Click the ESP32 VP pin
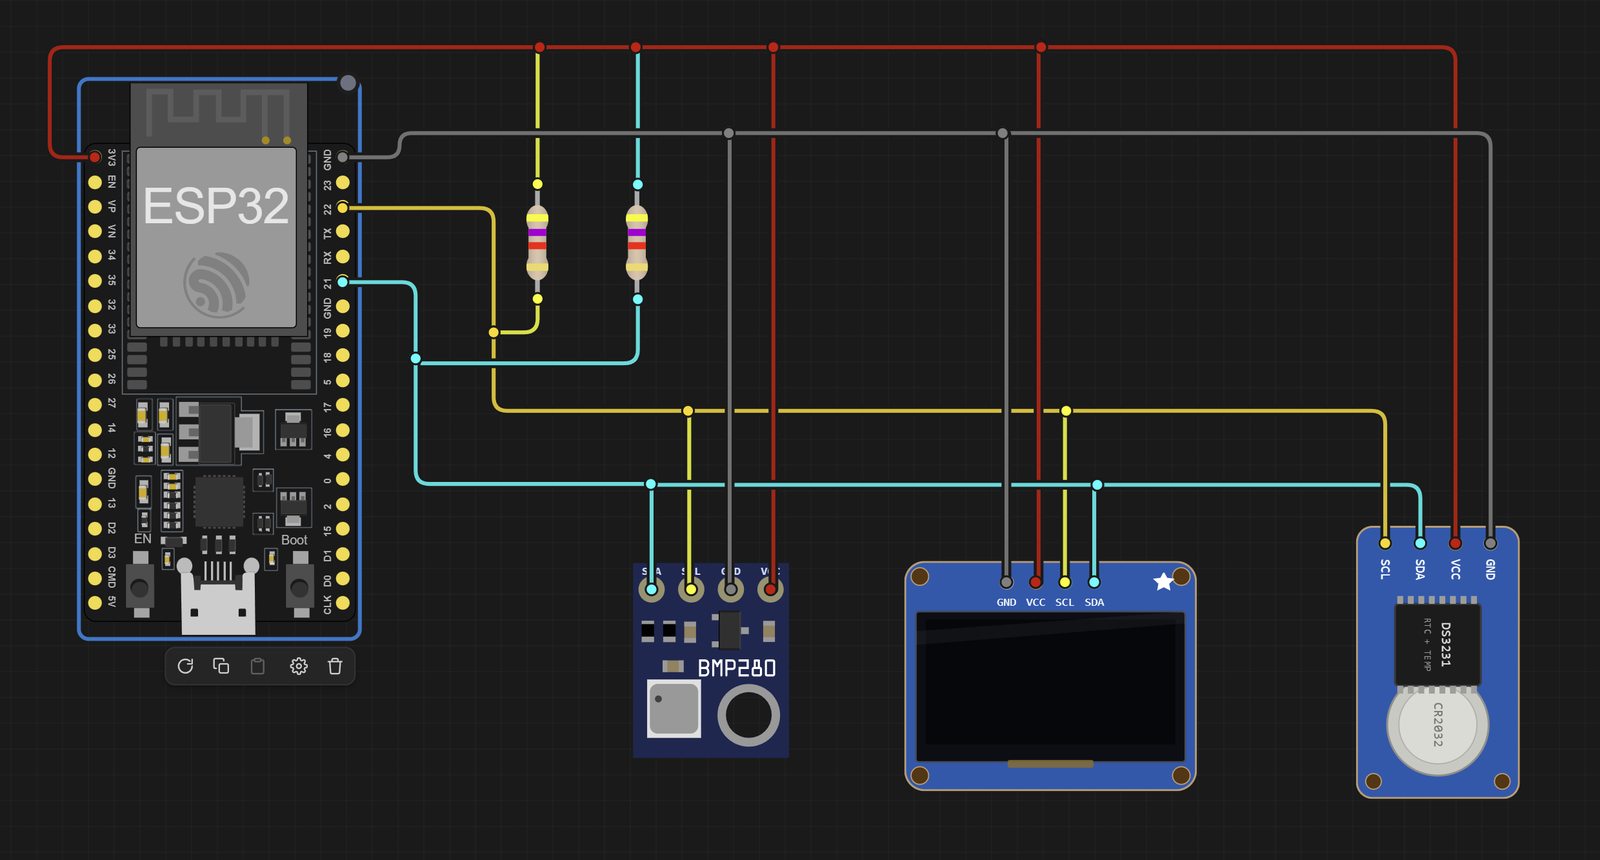1600x860 pixels. point(95,206)
